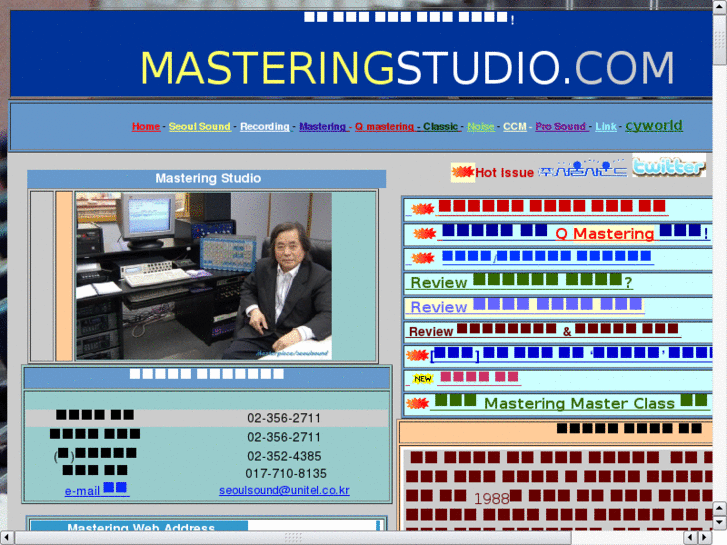Click the horizontal scrollbar thumb
The height and width of the screenshot is (545, 727).
click(293, 538)
